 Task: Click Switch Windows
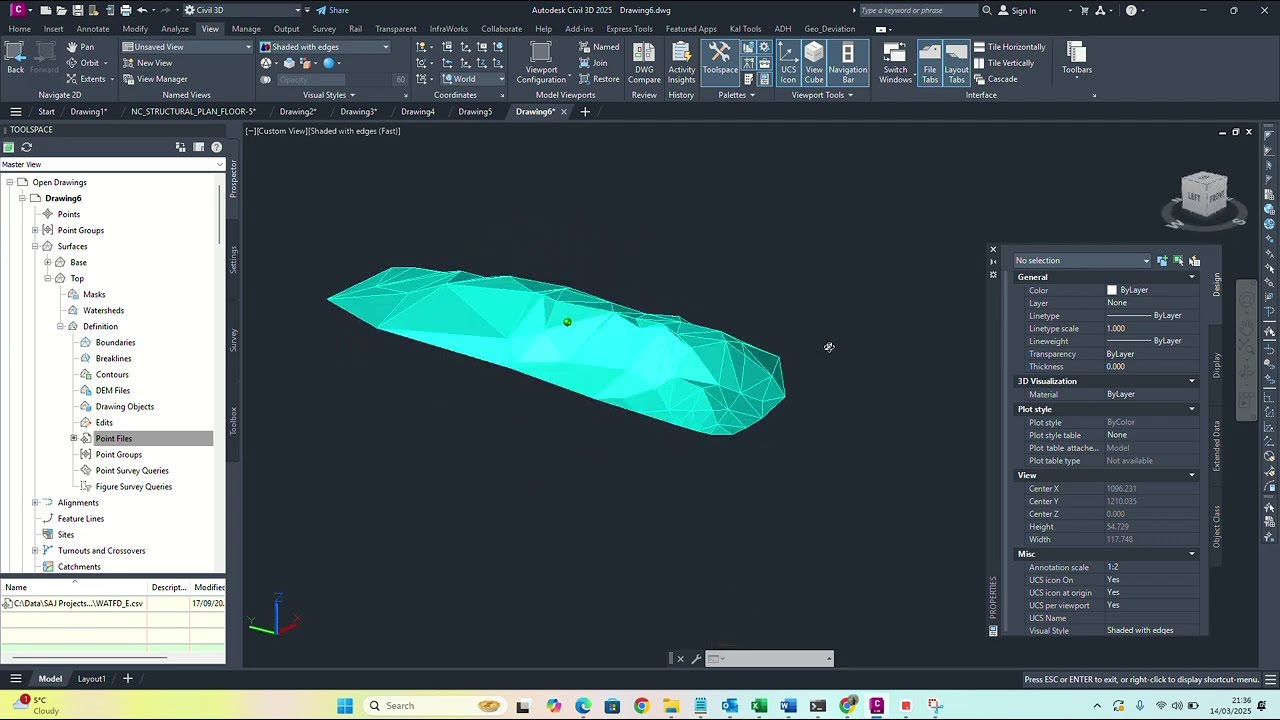click(x=895, y=62)
